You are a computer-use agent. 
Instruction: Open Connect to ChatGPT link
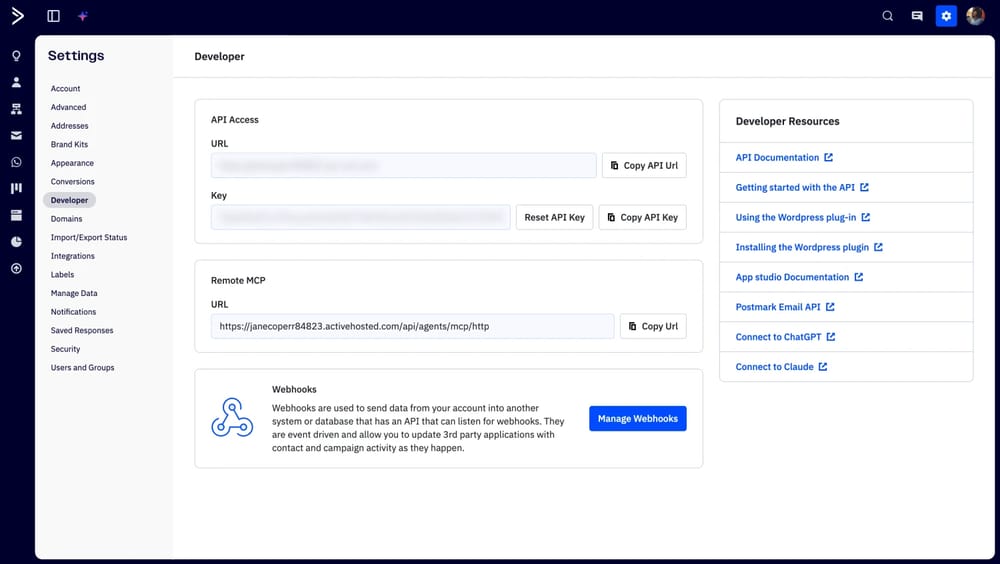[x=778, y=337]
